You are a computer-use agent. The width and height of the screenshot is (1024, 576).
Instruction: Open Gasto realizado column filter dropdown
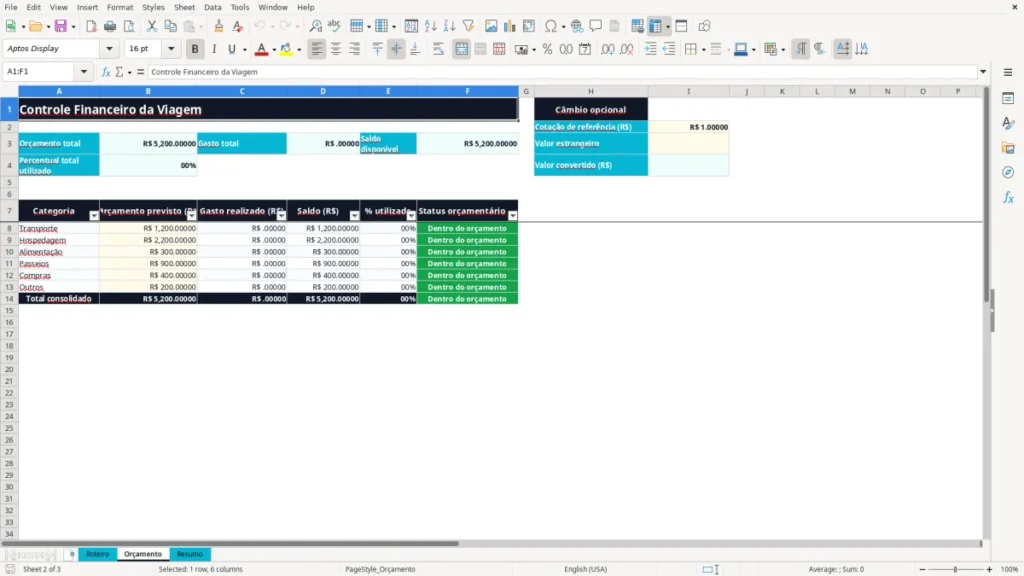281,216
